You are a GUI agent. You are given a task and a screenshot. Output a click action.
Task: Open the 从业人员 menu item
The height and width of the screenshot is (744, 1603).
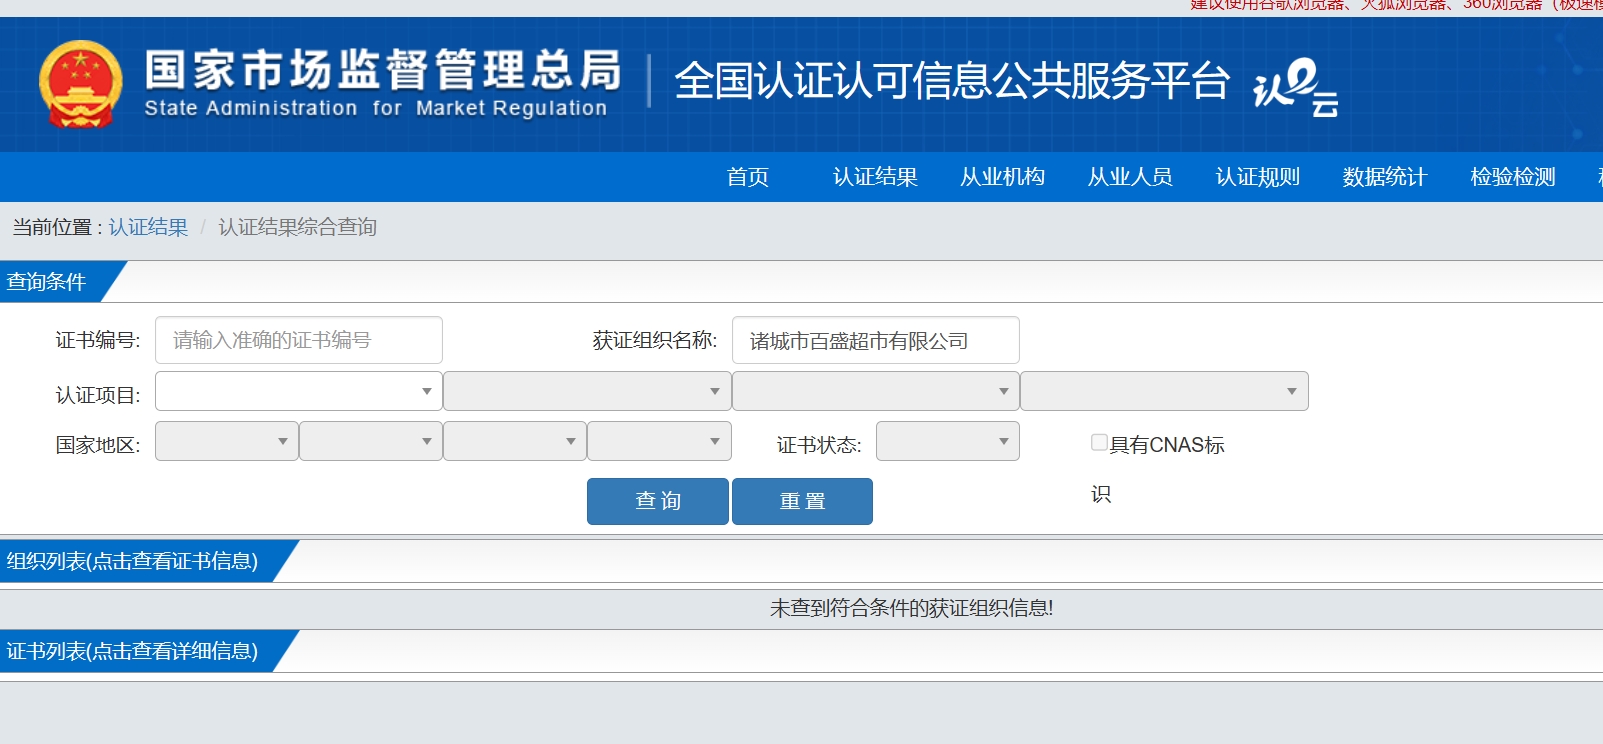1130,177
